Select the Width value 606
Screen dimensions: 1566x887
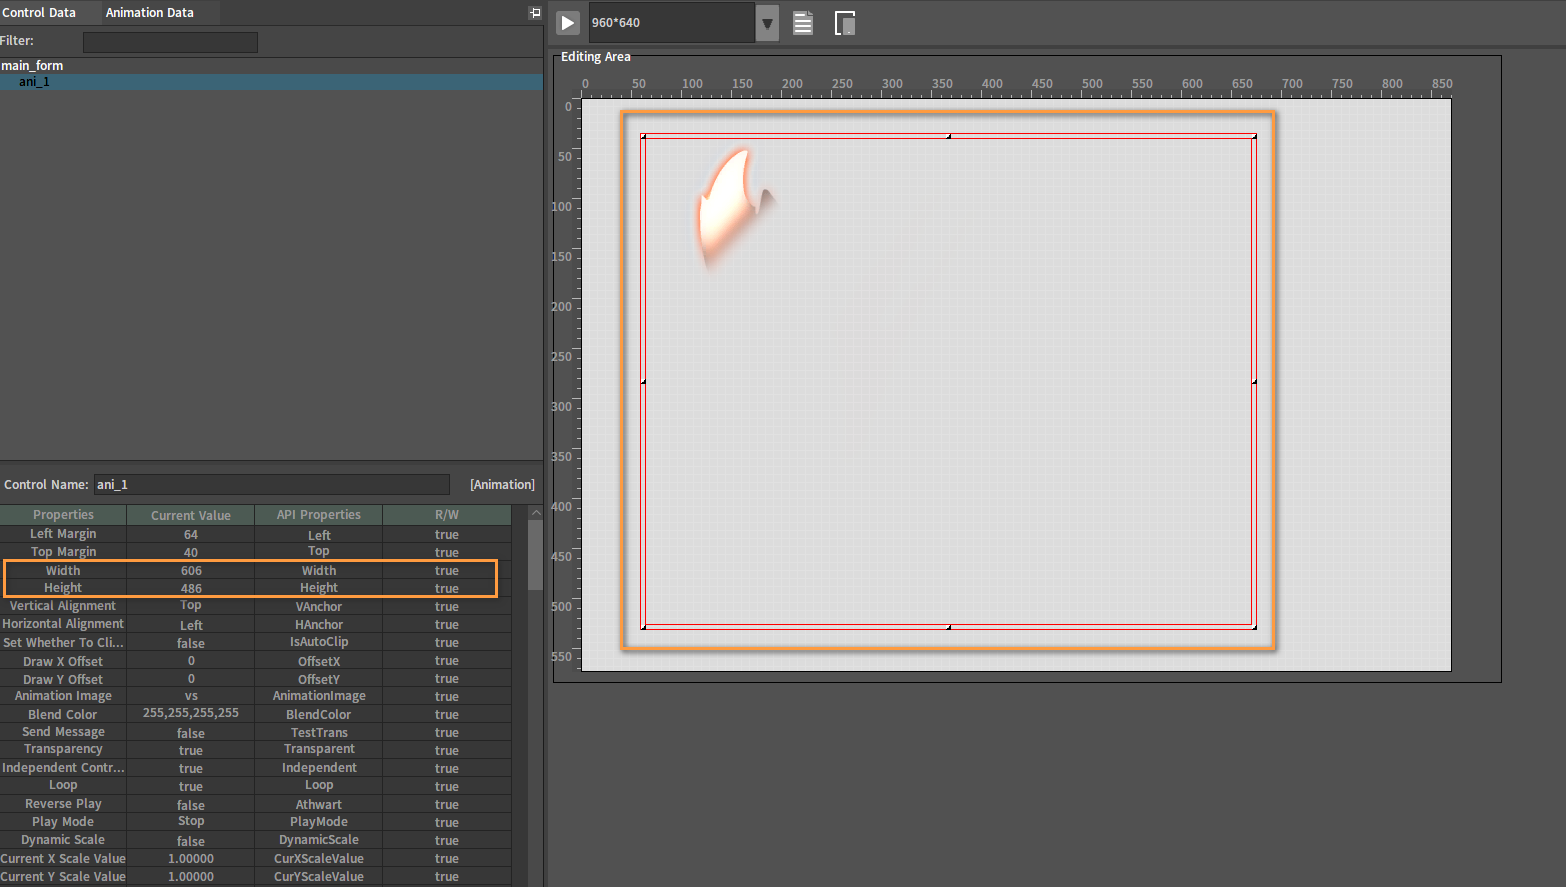[191, 570]
